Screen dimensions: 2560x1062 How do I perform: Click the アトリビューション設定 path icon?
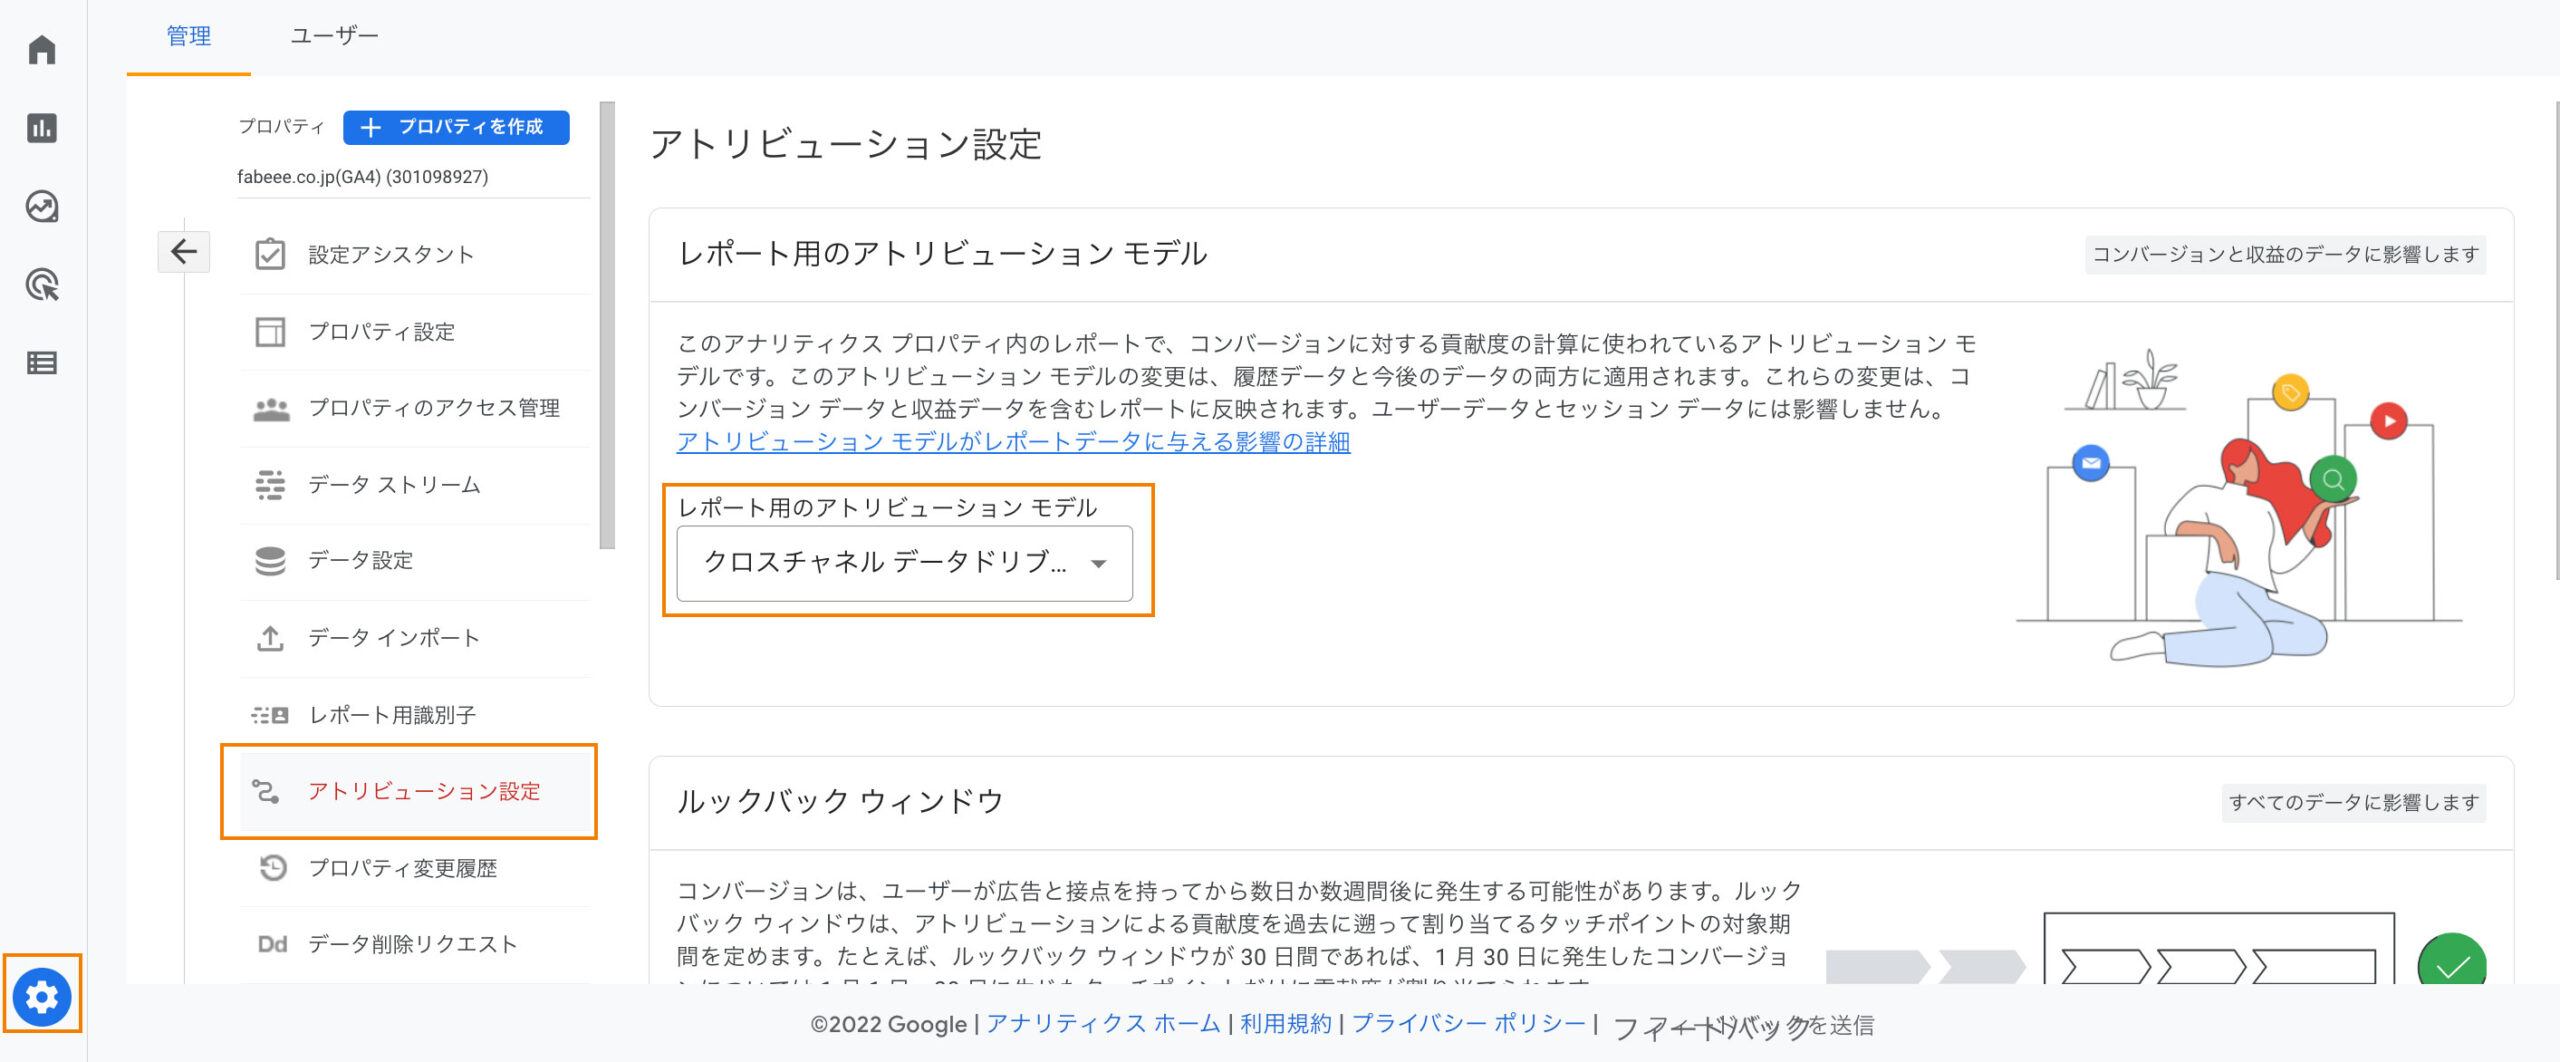265,791
